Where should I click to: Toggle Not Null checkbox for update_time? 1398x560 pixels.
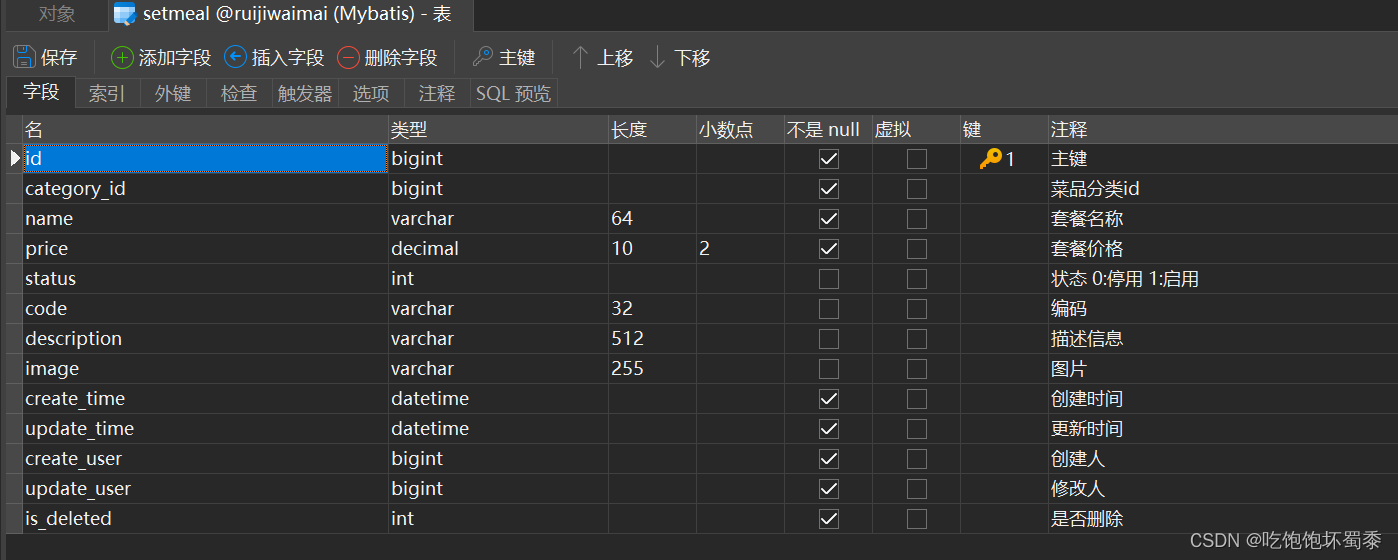[828, 429]
